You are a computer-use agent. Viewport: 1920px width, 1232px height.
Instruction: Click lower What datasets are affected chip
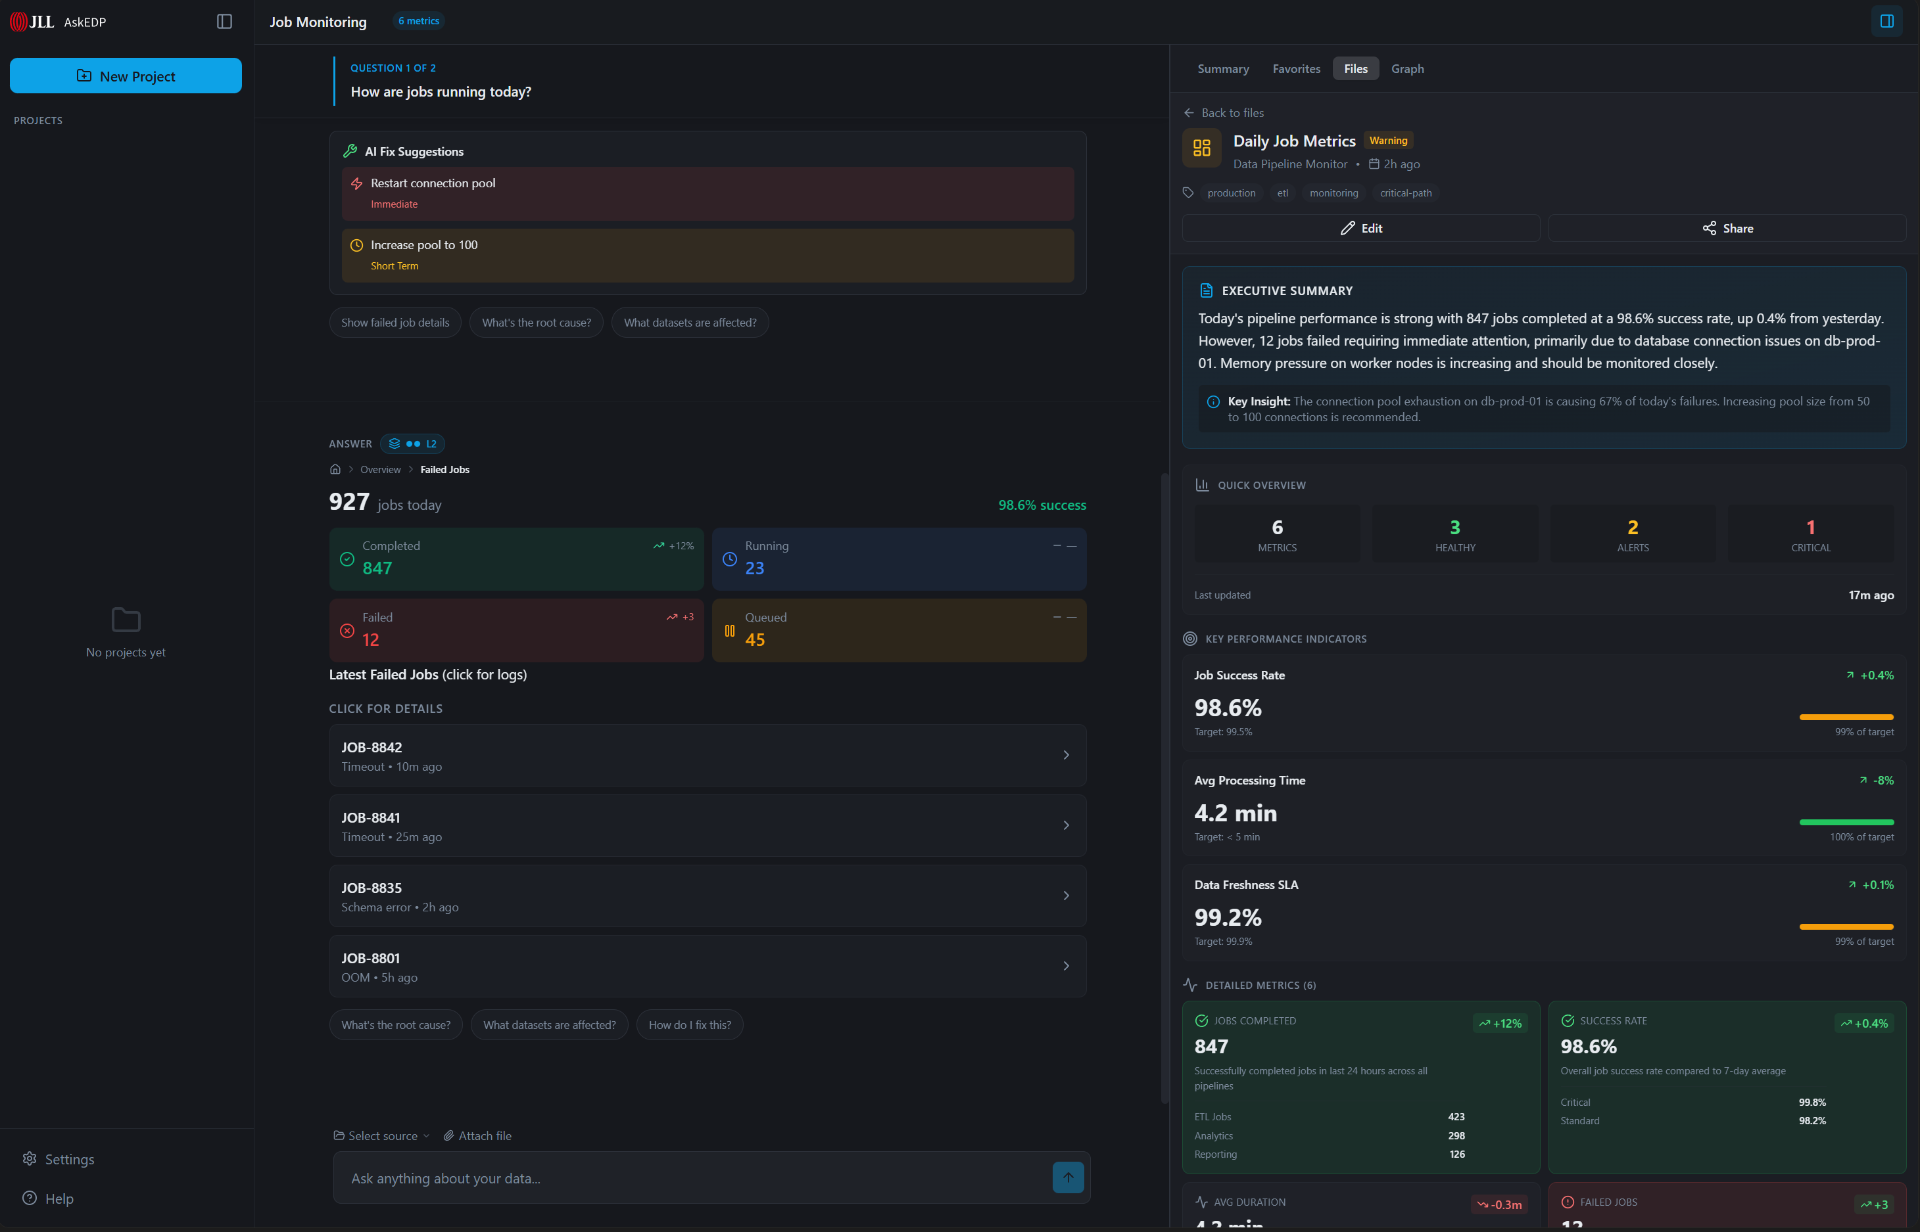(x=549, y=1024)
